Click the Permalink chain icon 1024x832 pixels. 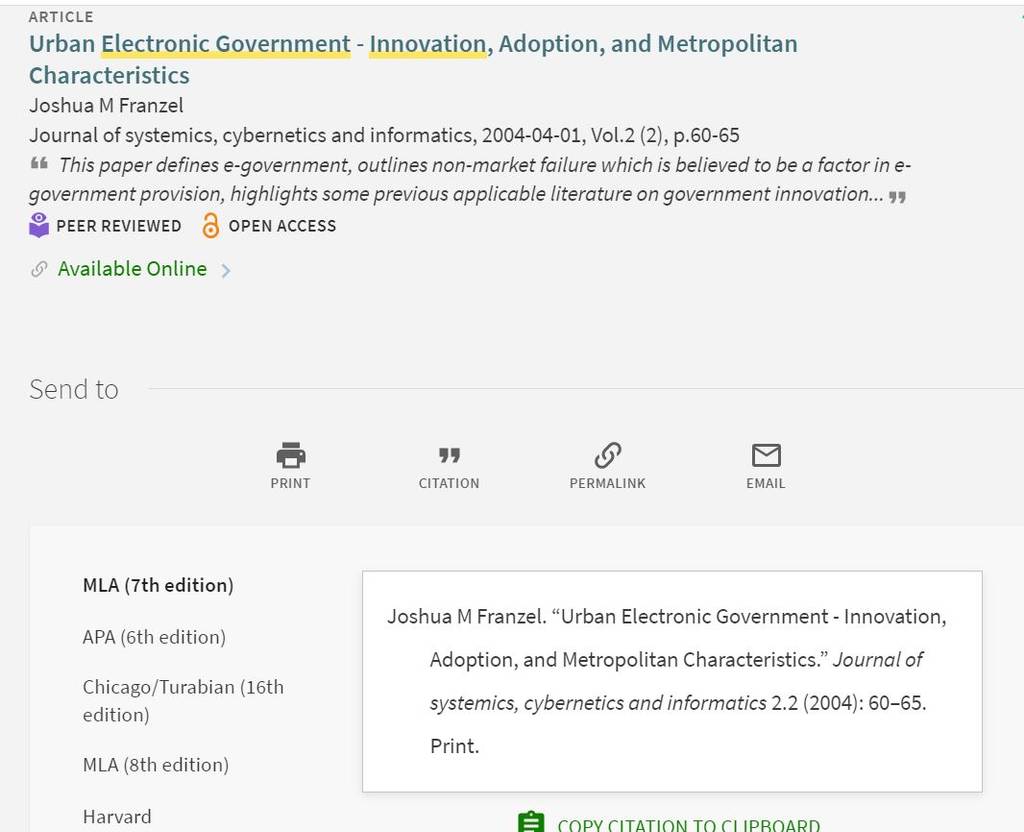point(607,455)
